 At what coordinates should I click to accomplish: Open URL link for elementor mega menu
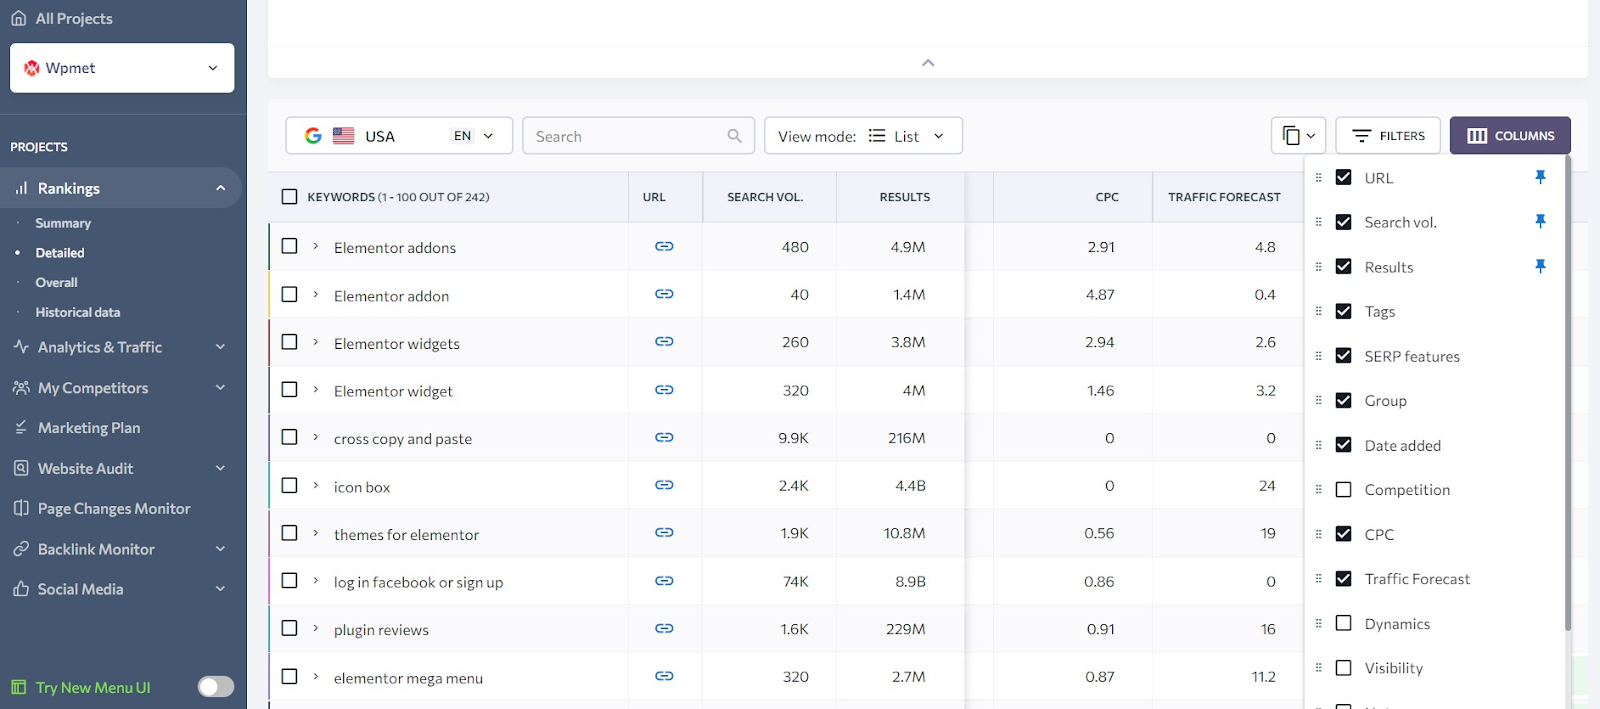point(664,677)
